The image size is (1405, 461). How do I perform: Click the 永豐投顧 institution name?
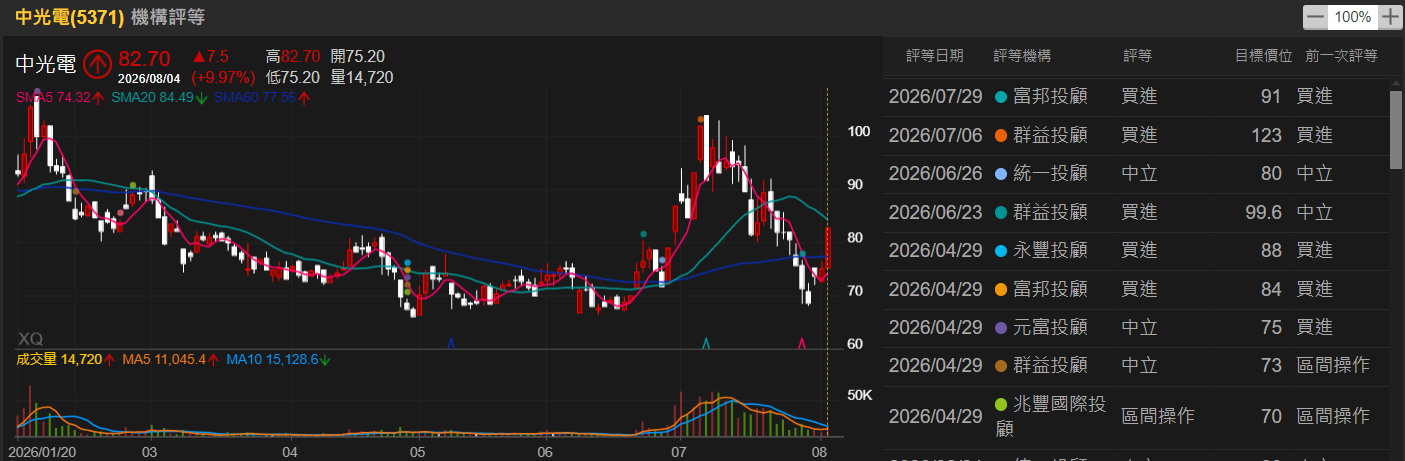click(1050, 251)
